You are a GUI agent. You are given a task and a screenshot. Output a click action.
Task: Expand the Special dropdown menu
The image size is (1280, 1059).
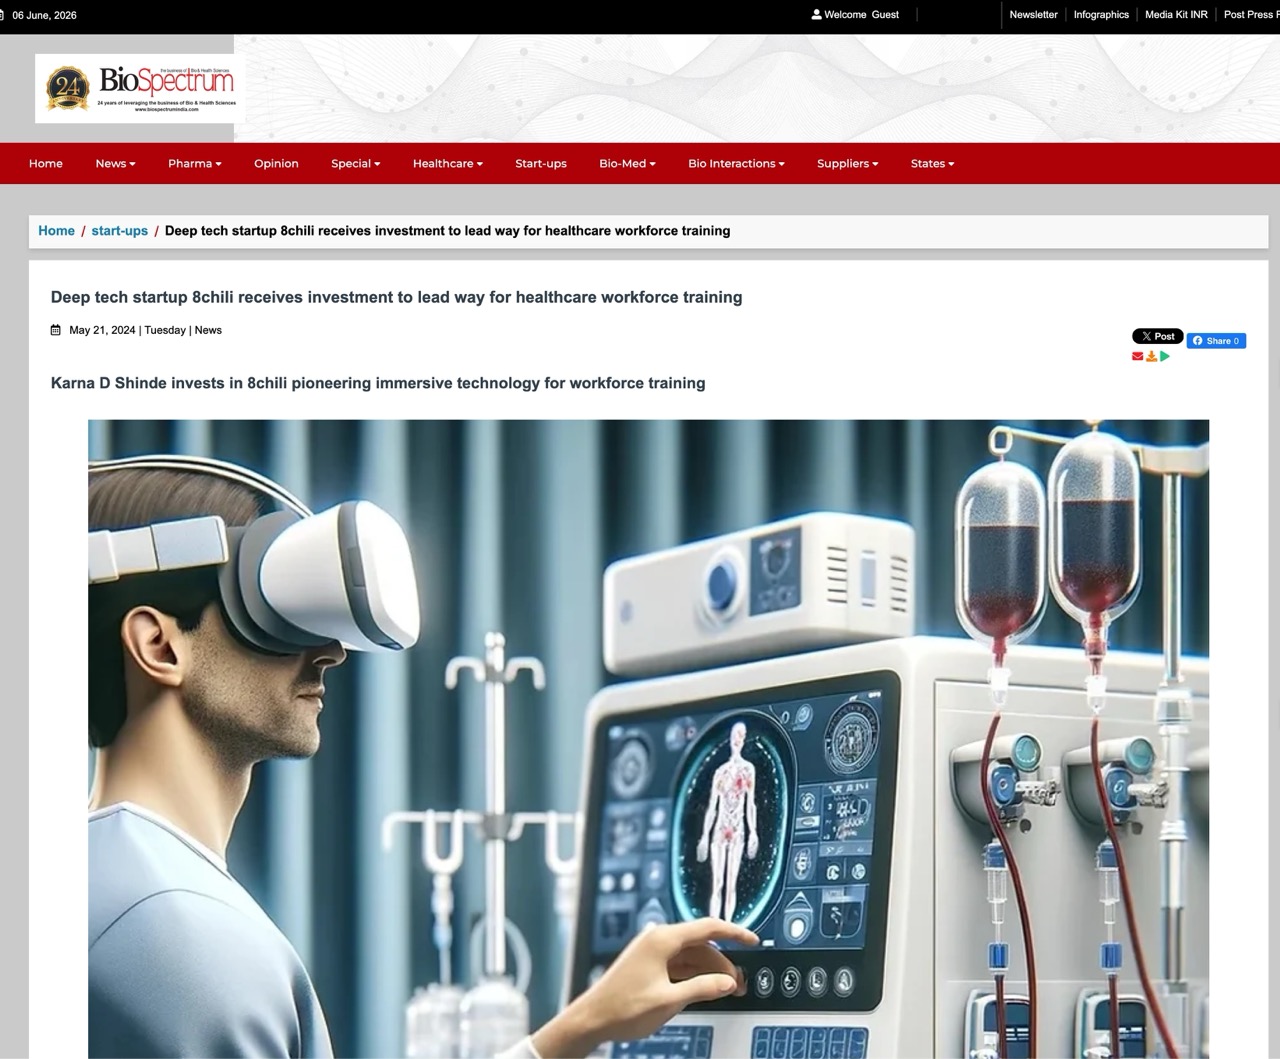tap(355, 163)
